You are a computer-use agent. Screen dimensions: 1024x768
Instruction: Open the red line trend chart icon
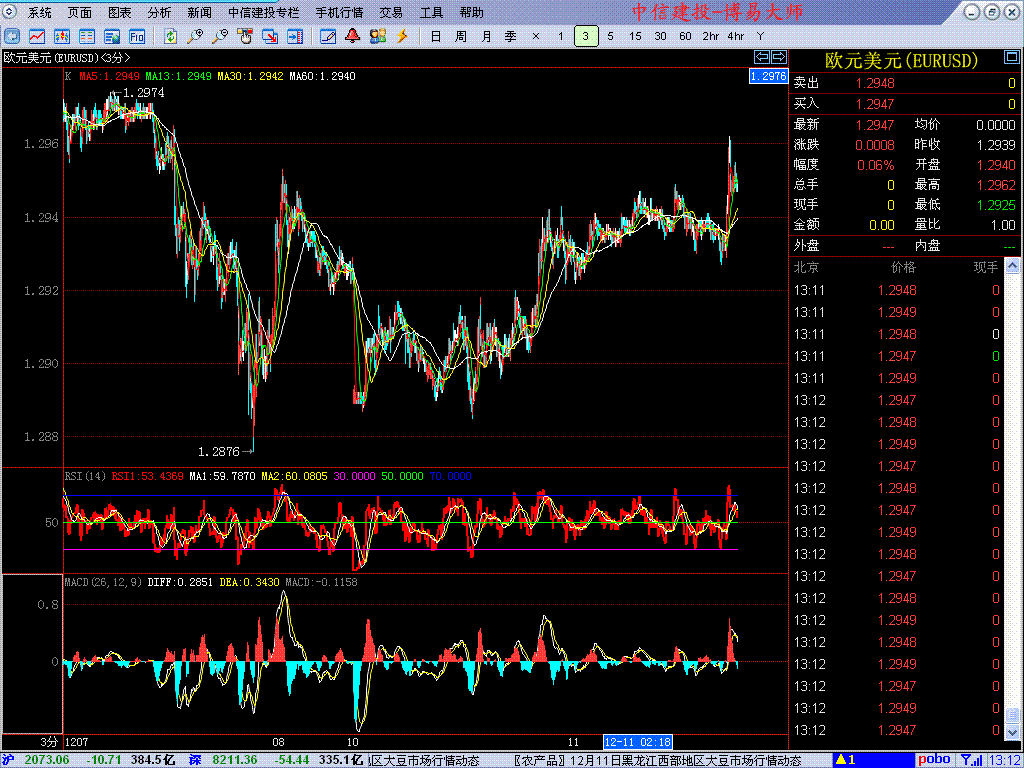pos(37,36)
